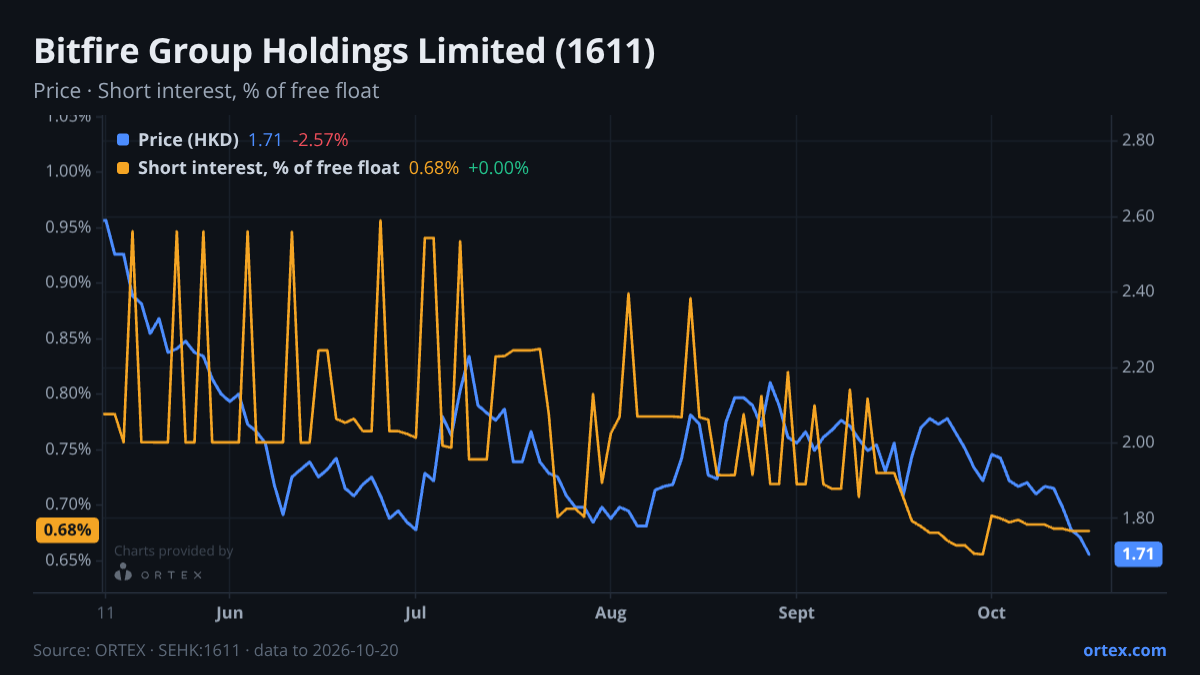Click the 2.00 right axis label

[x=1139, y=443]
